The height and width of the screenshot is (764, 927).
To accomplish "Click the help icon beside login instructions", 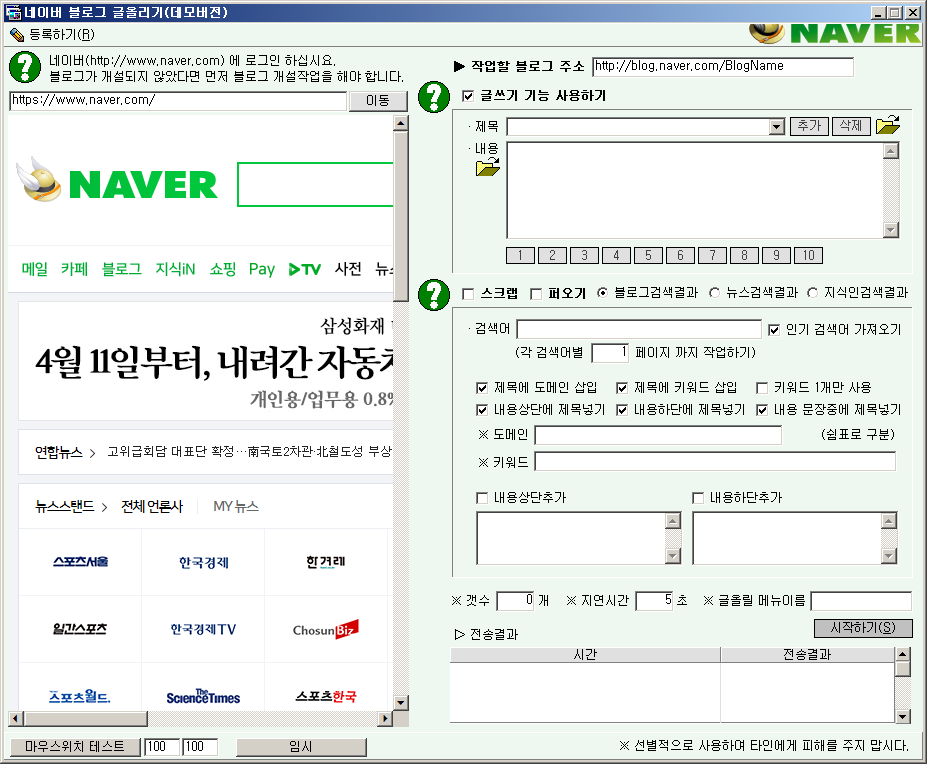I will [24, 67].
